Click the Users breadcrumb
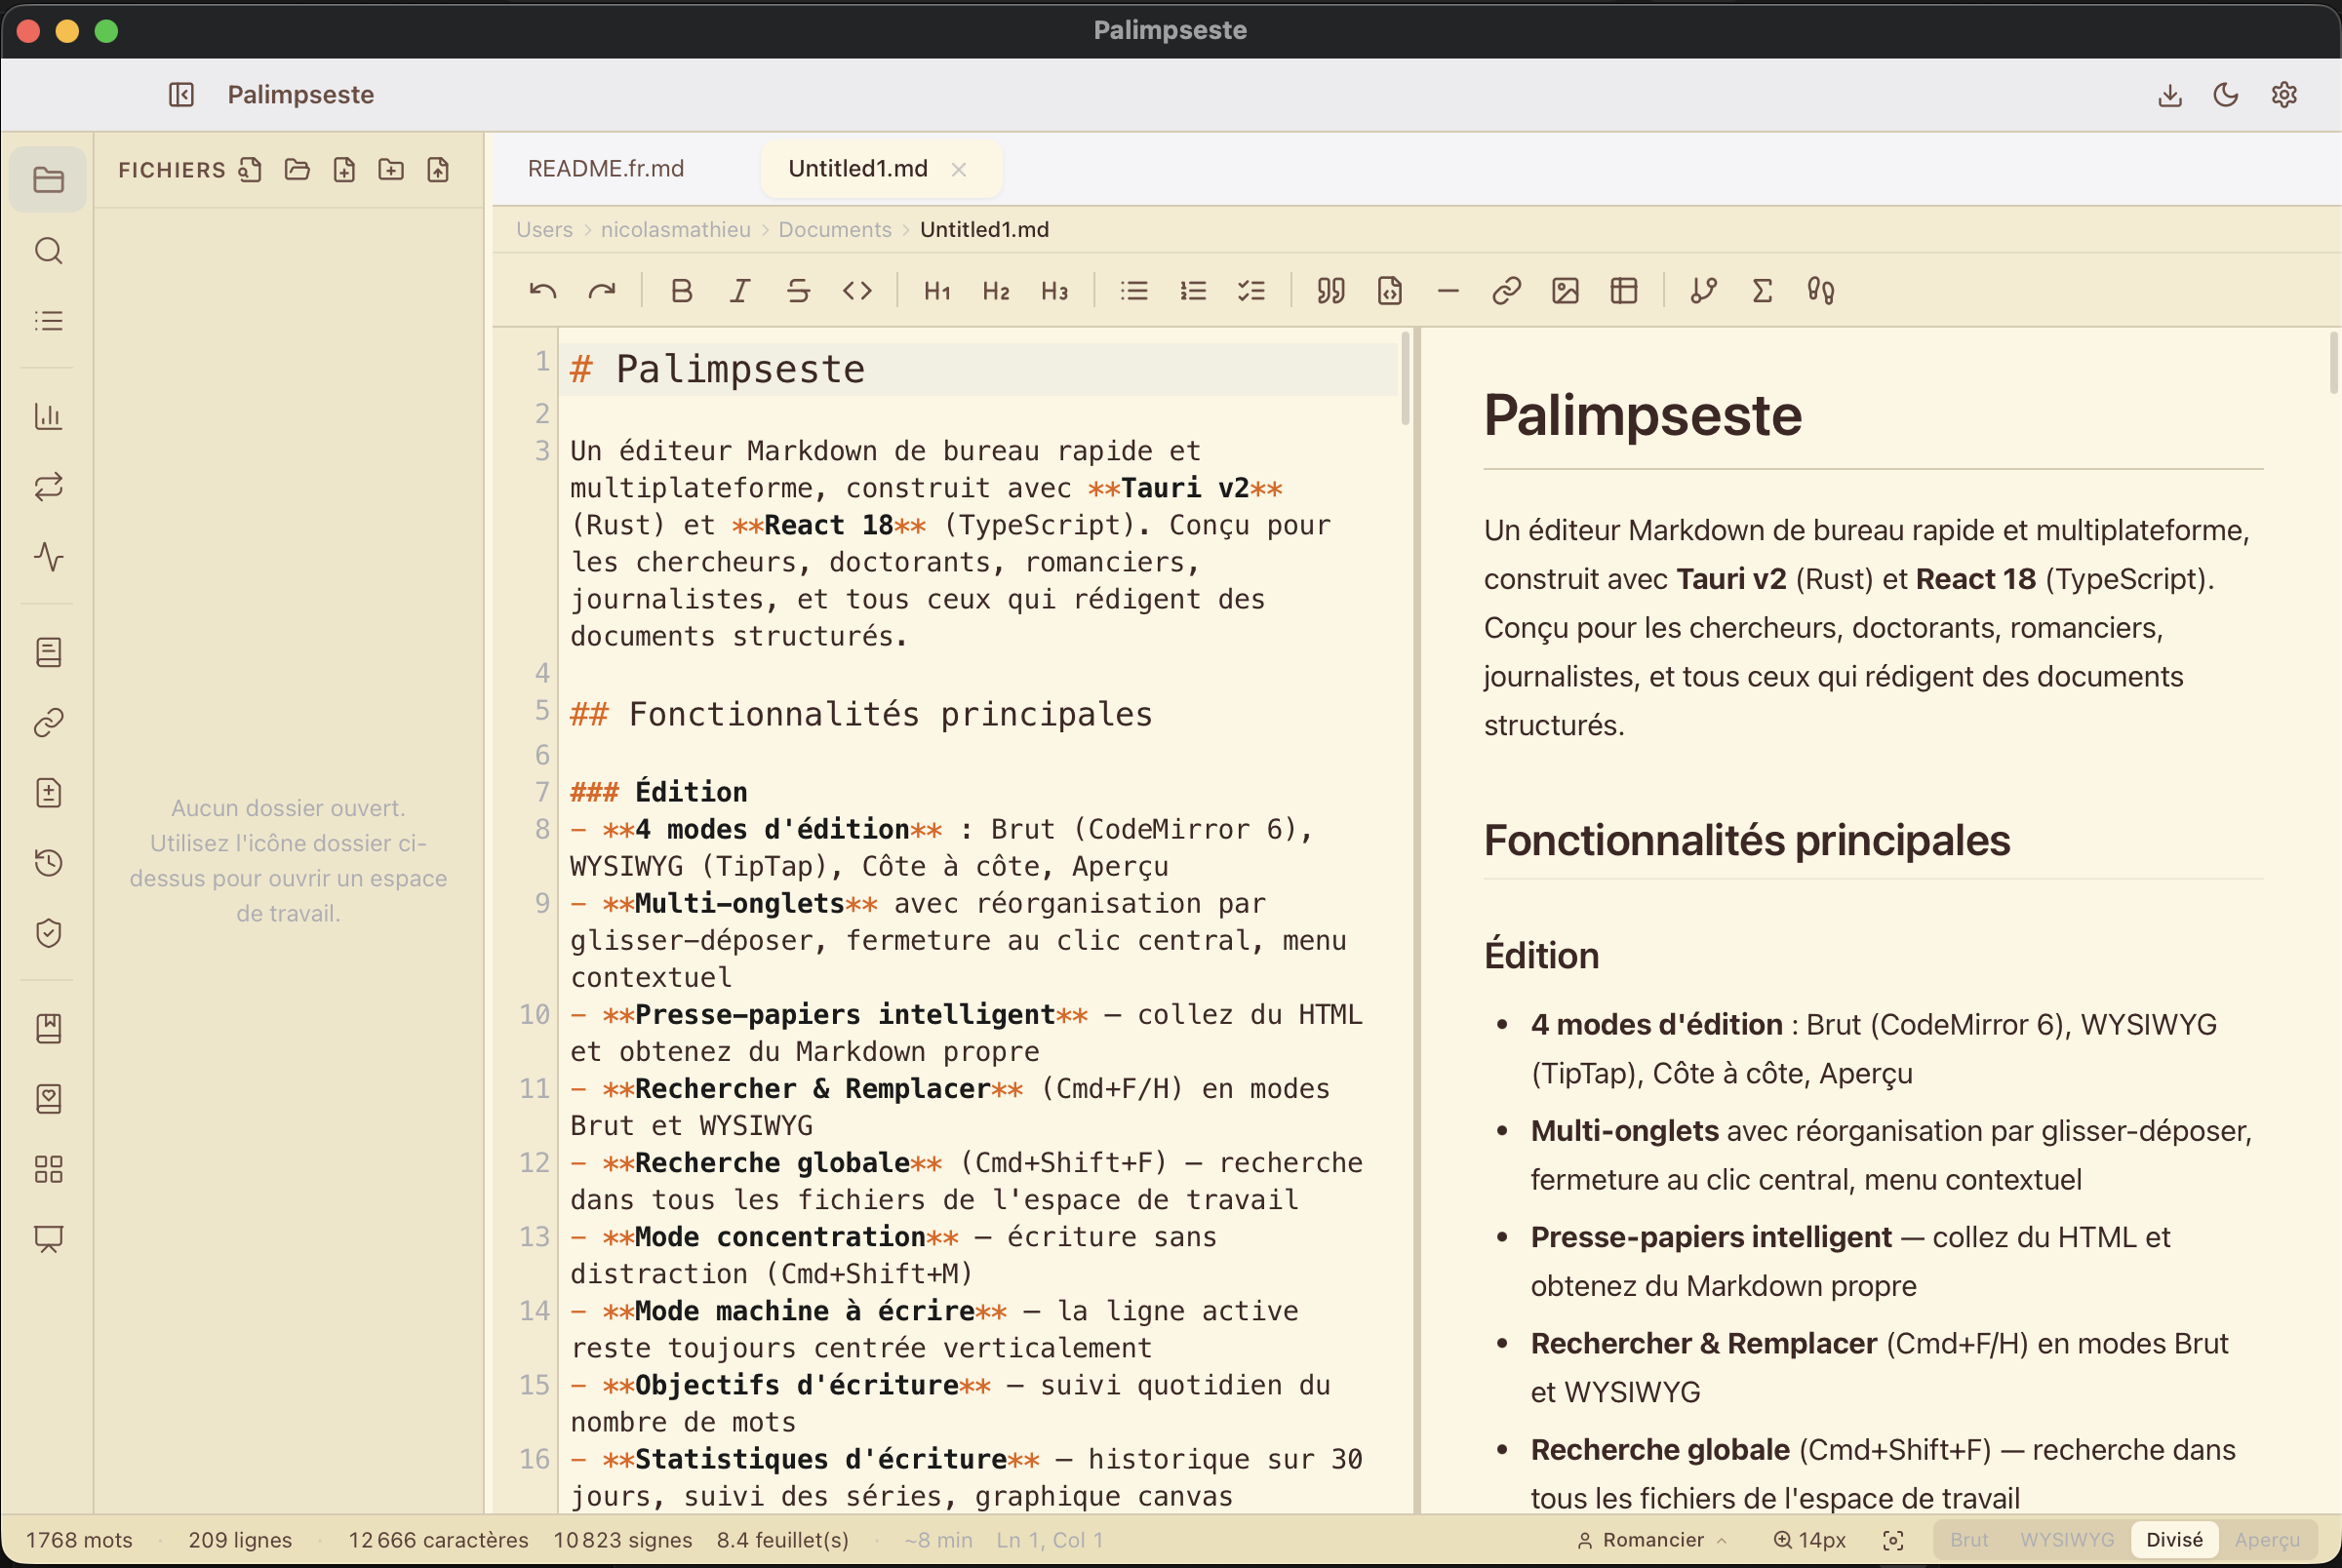This screenshot has height=1568, width=2342. pos(544,230)
